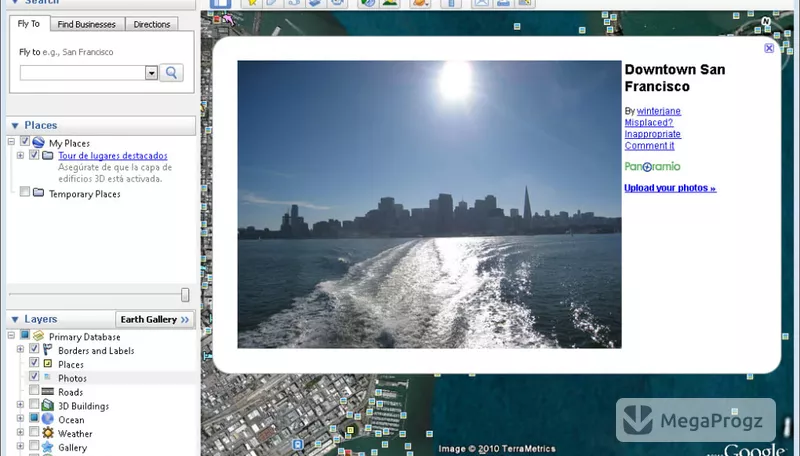Viewport: 800px width, 456px height.
Task: Toggle the sidebar with blue toolbar icon
Action: coord(221,3)
